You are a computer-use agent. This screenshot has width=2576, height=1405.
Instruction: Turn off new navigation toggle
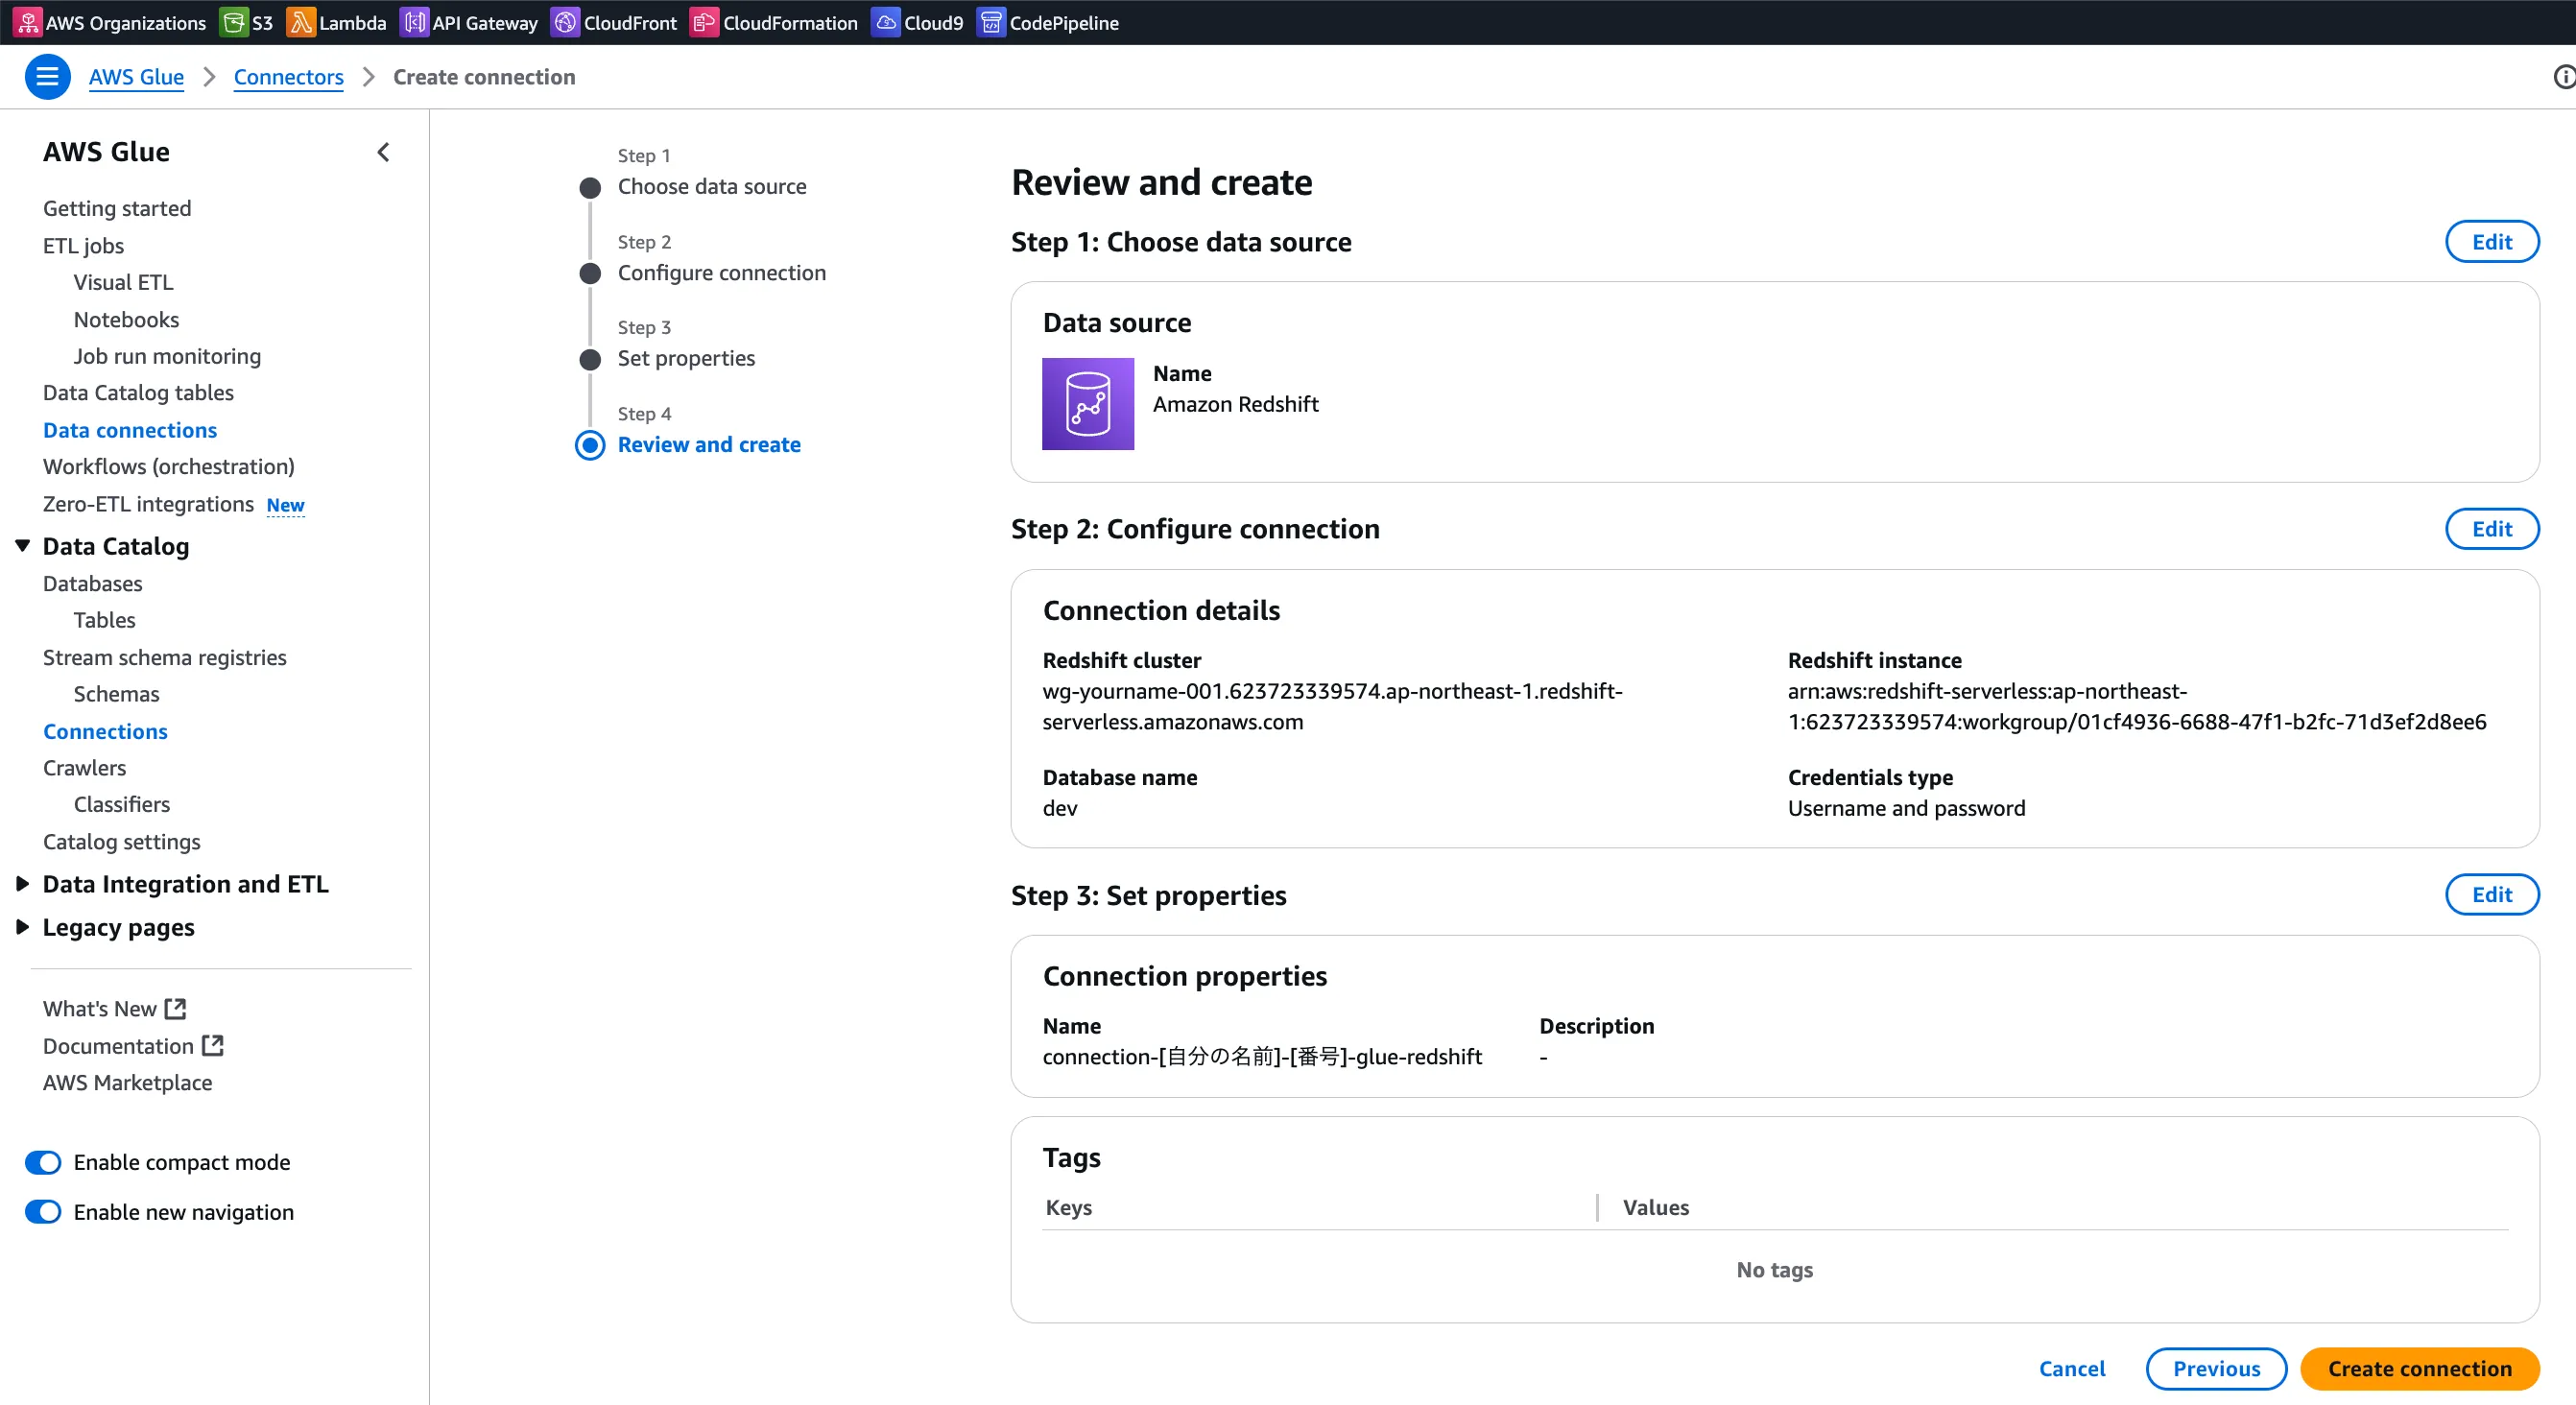click(43, 1212)
